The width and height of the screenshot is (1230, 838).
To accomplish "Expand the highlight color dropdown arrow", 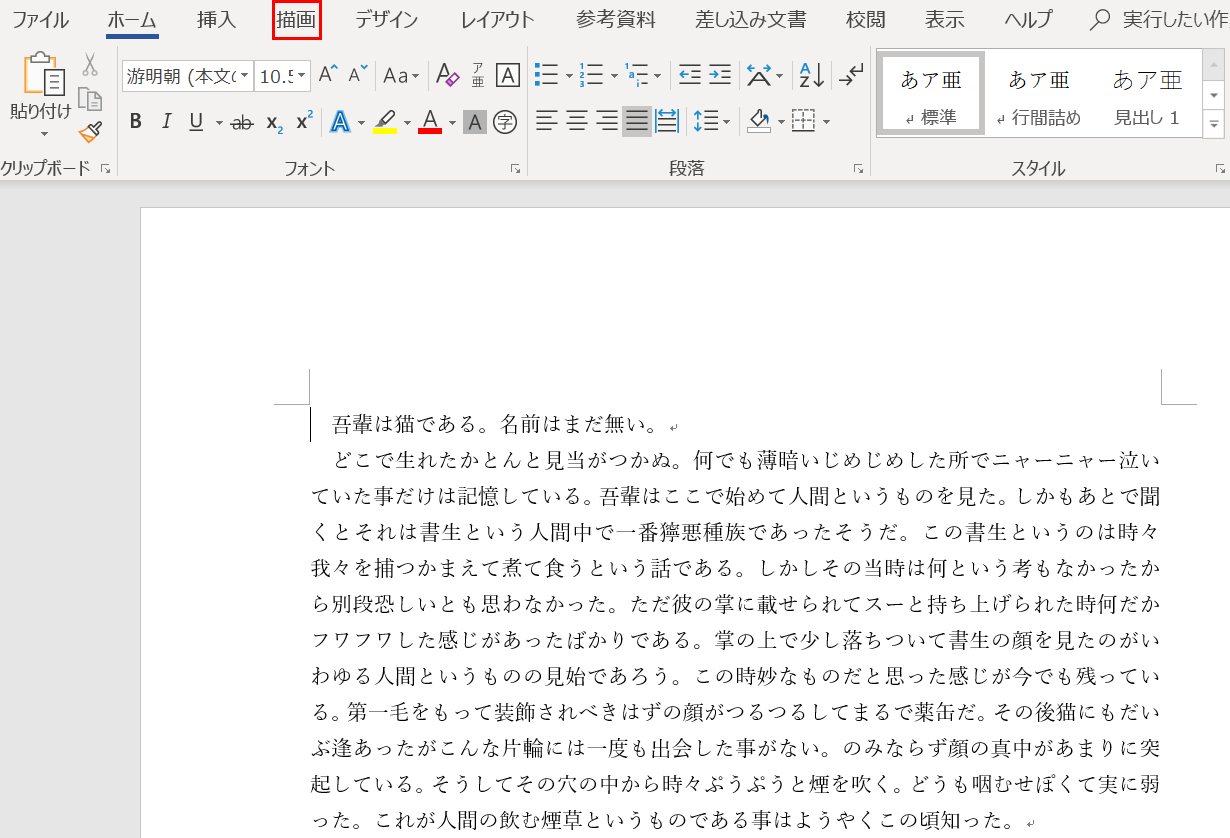I will [x=407, y=123].
